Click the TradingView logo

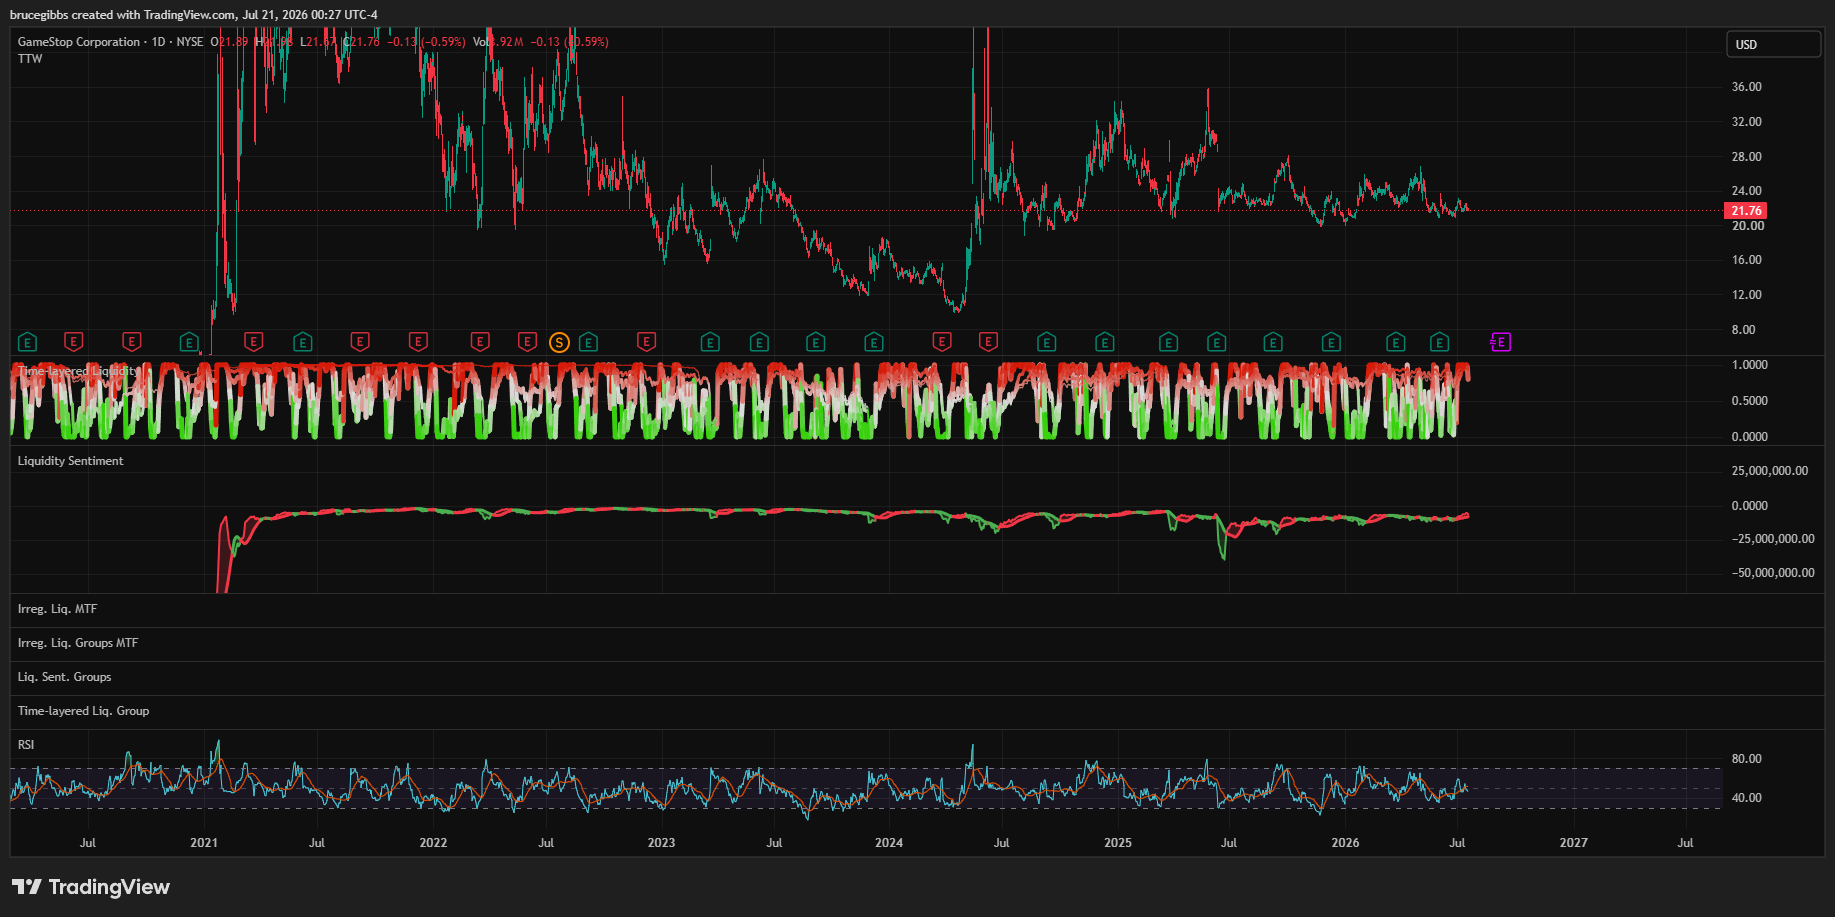pos(91,887)
